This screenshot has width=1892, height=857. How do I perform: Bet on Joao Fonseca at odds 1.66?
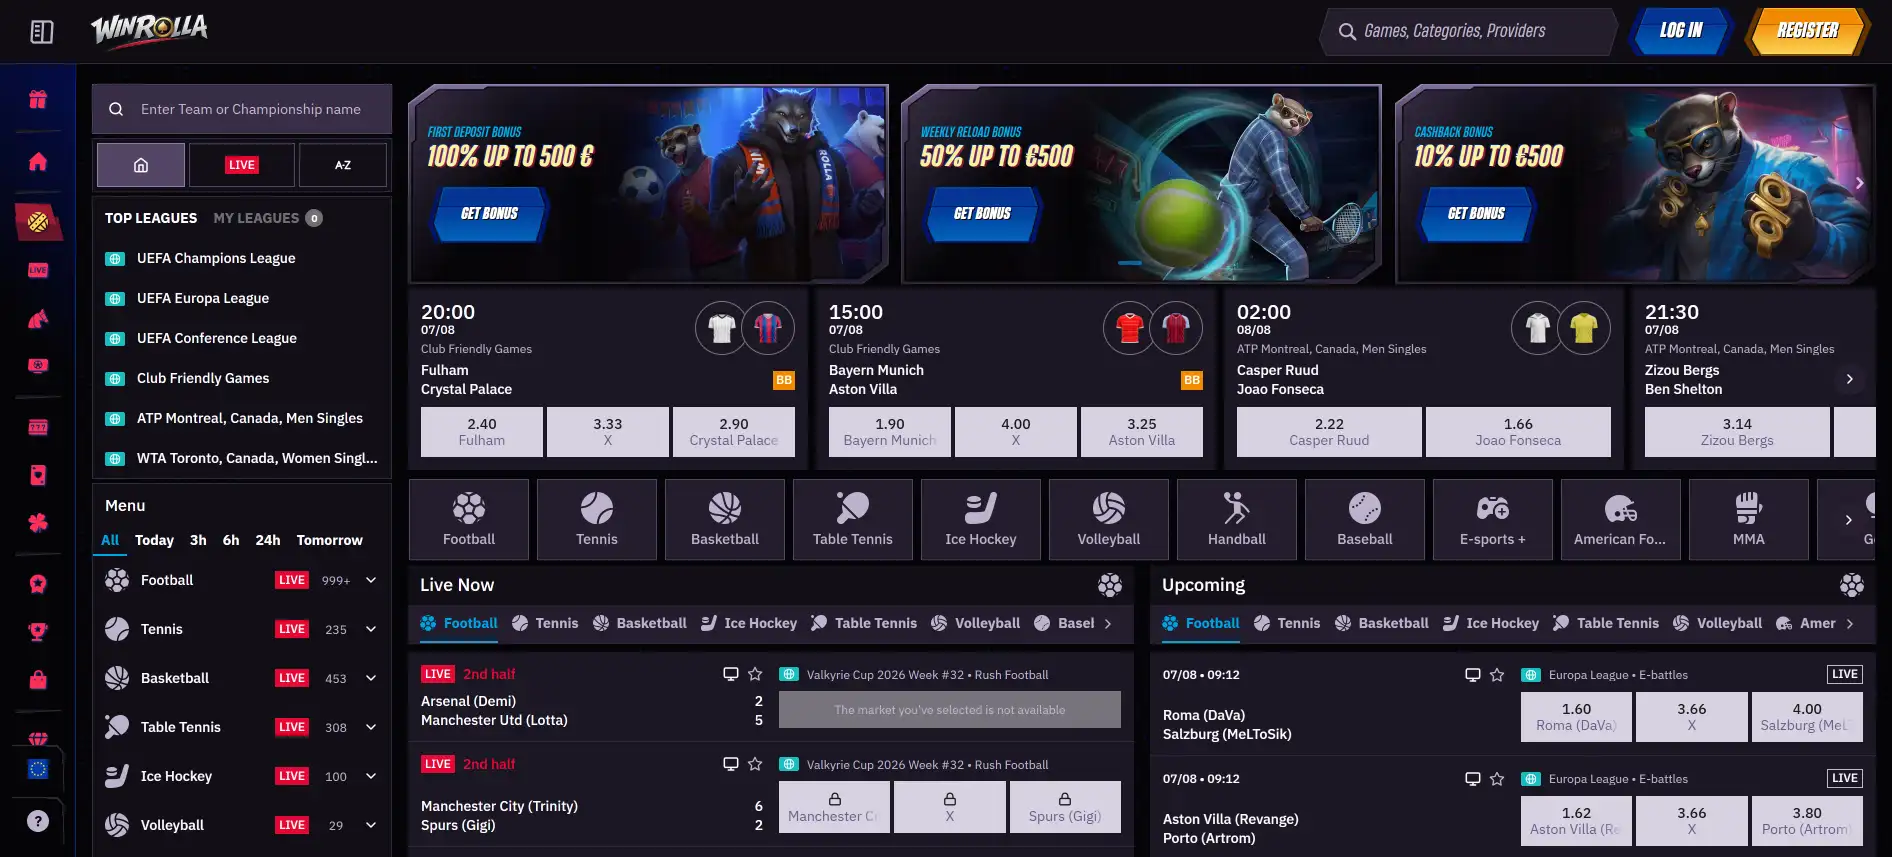(x=1518, y=432)
